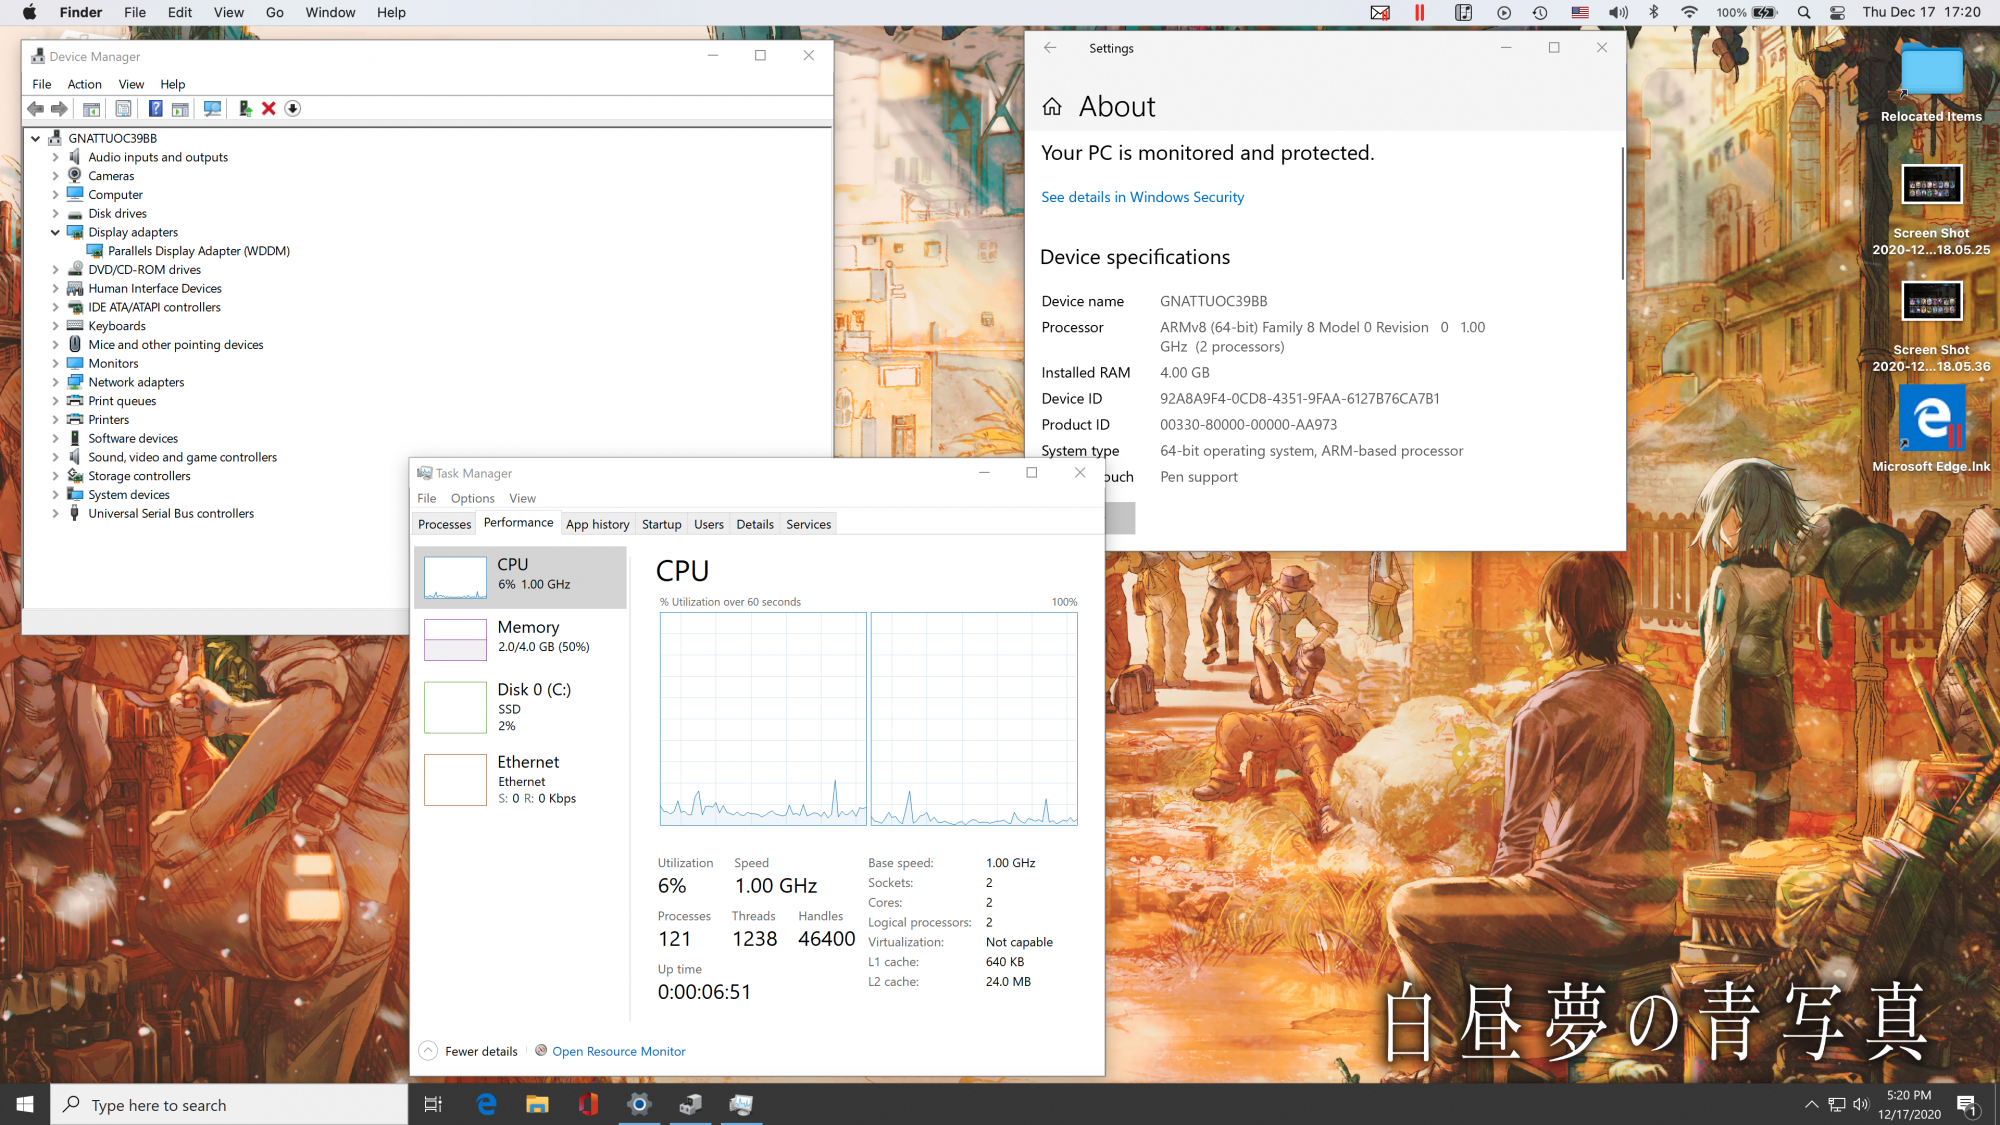Viewport: 2000px width, 1125px height.
Task: Collapse the Display adapters tree node
Action: (56, 232)
